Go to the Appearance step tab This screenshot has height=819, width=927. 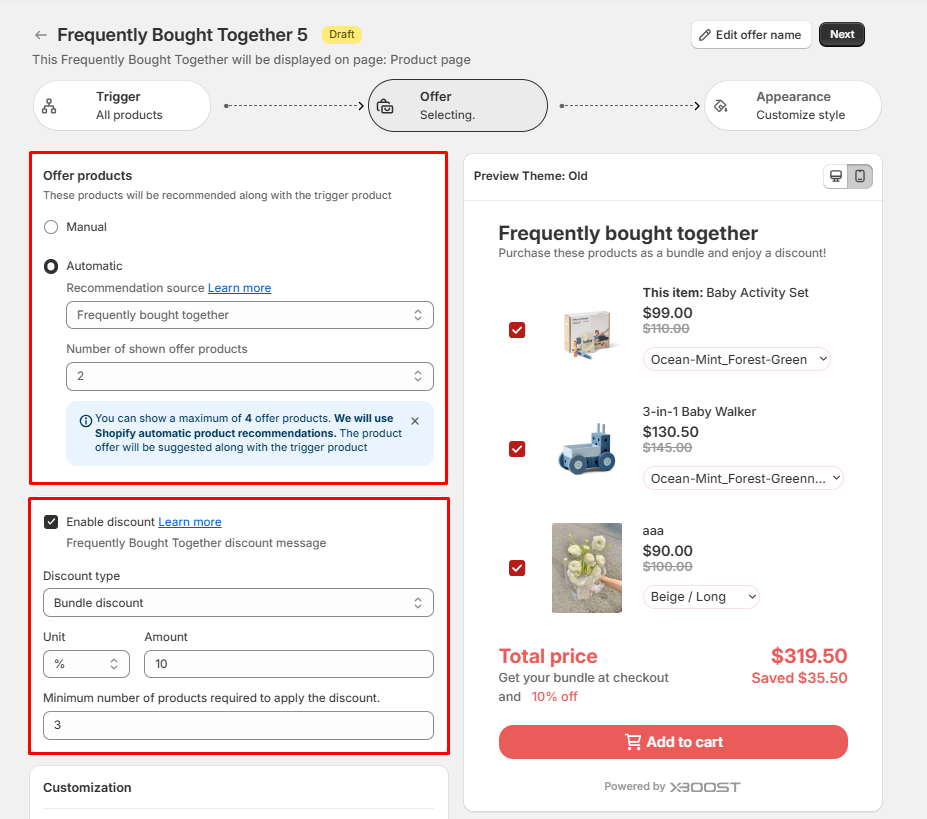pyautogui.click(x=793, y=106)
